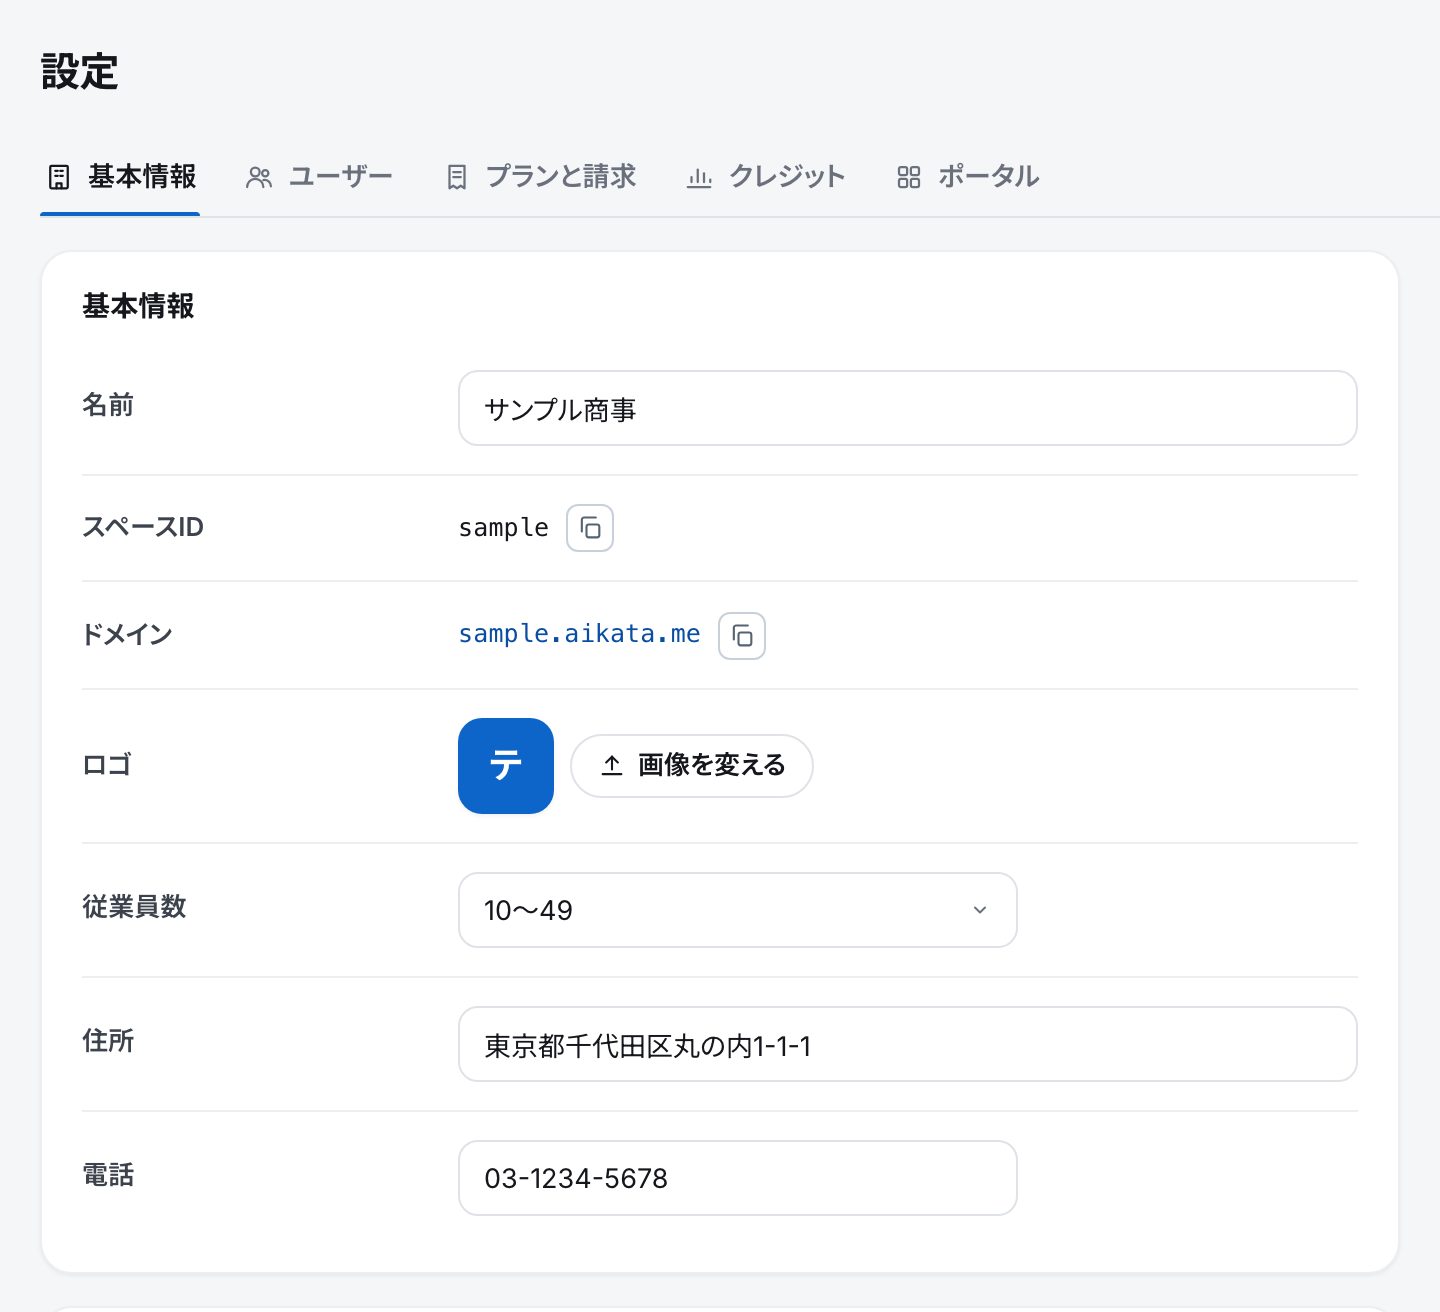This screenshot has height=1312, width=1440.
Task: Click the 電話 label
Action: coord(108,1175)
